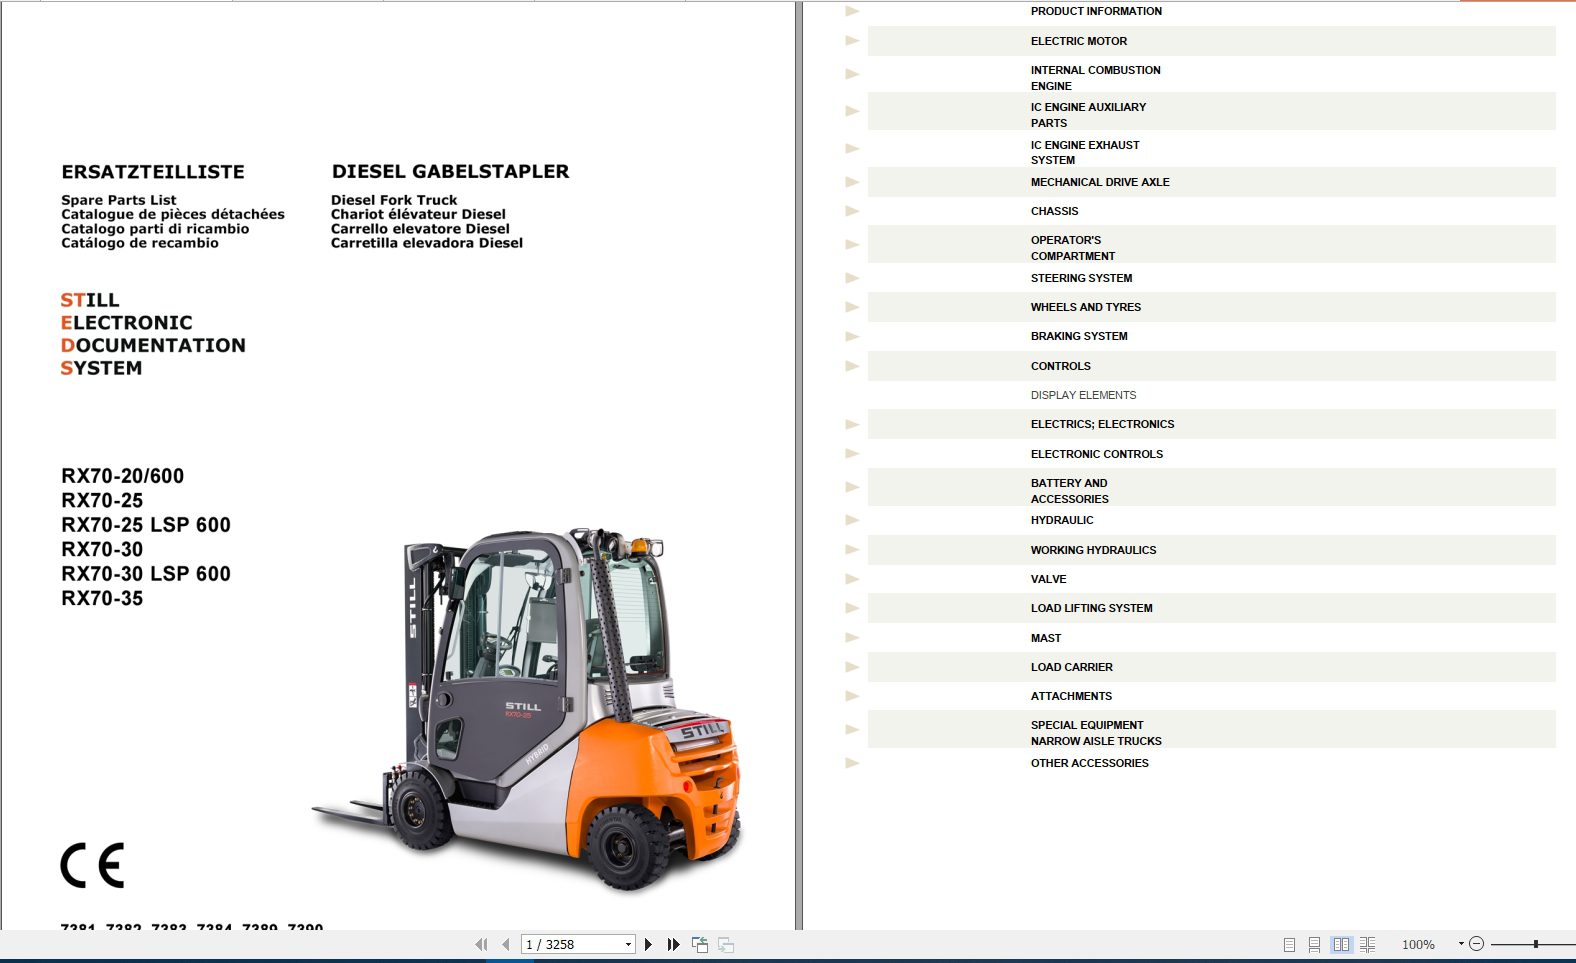
Task: Open WORKING HYDRAULICS section link
Action: [1093, 550]
